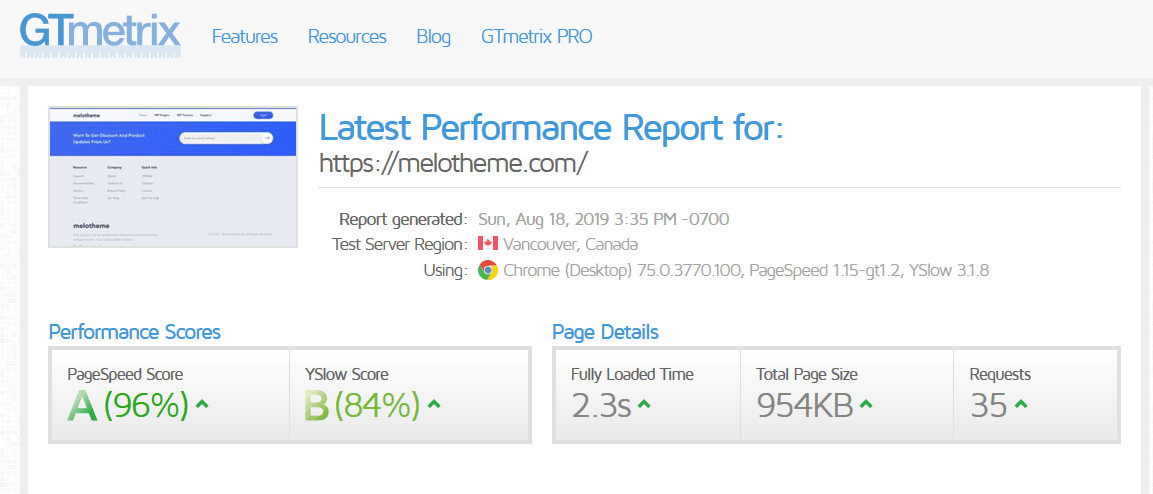Click the https://melotheme.com/ URL
Image resolution: width=1153 pixels, height=494 pixels.
(x=452, y=163)
